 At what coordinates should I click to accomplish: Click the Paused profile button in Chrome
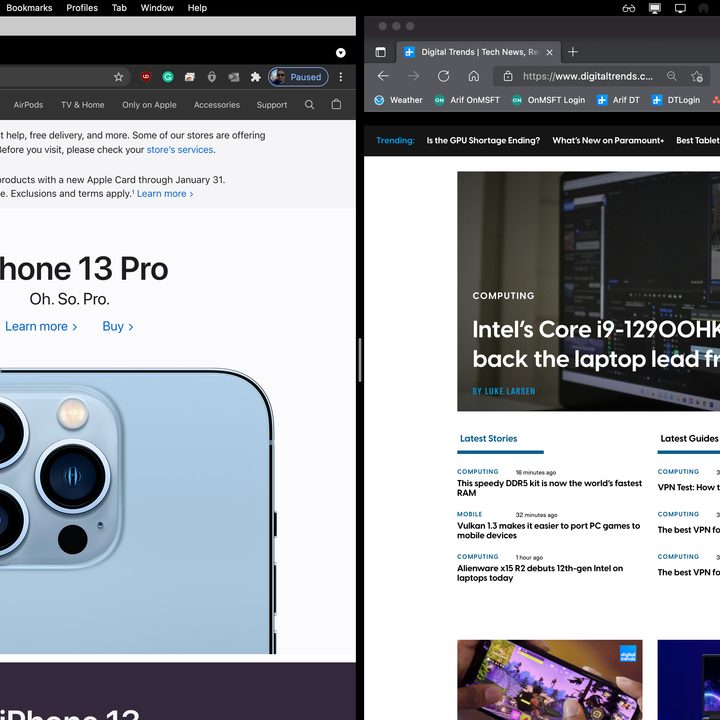click(298, 77)
